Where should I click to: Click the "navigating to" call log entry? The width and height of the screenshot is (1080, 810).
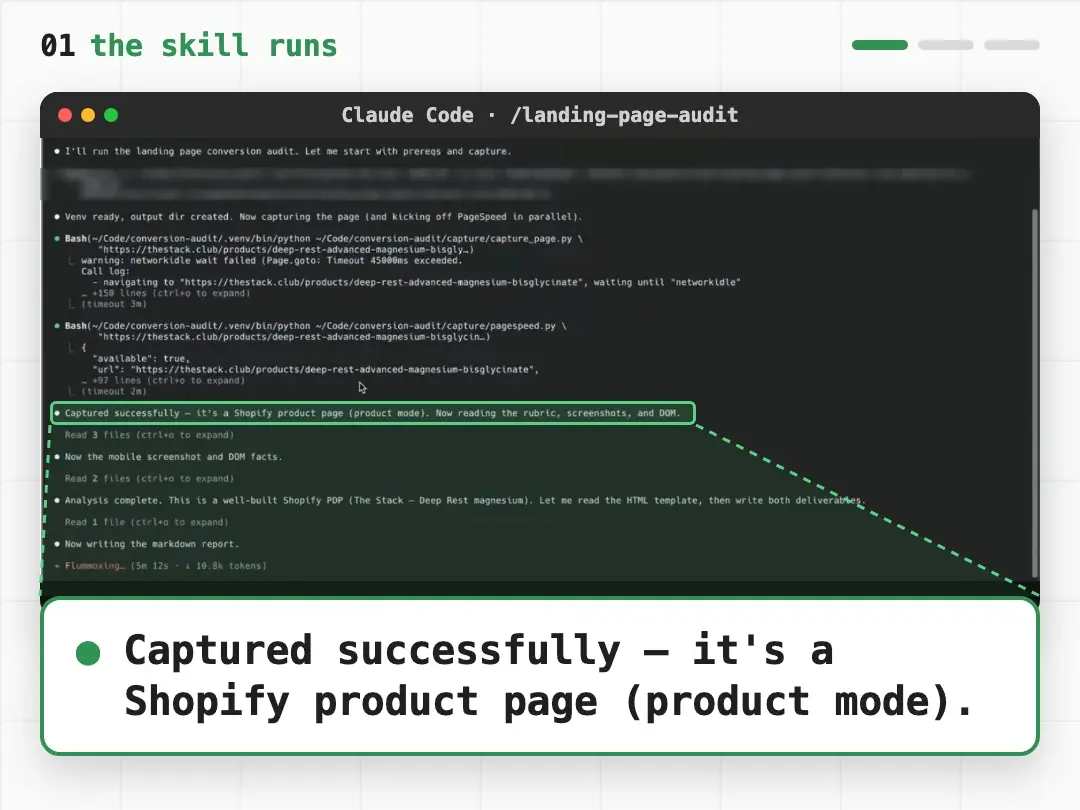click(x=416, y=282)
